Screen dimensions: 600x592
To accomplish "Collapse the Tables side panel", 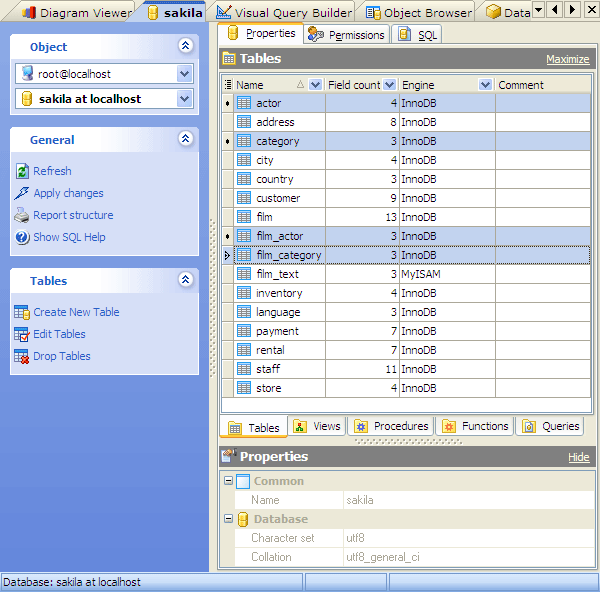I will click(x=186, y=279).
